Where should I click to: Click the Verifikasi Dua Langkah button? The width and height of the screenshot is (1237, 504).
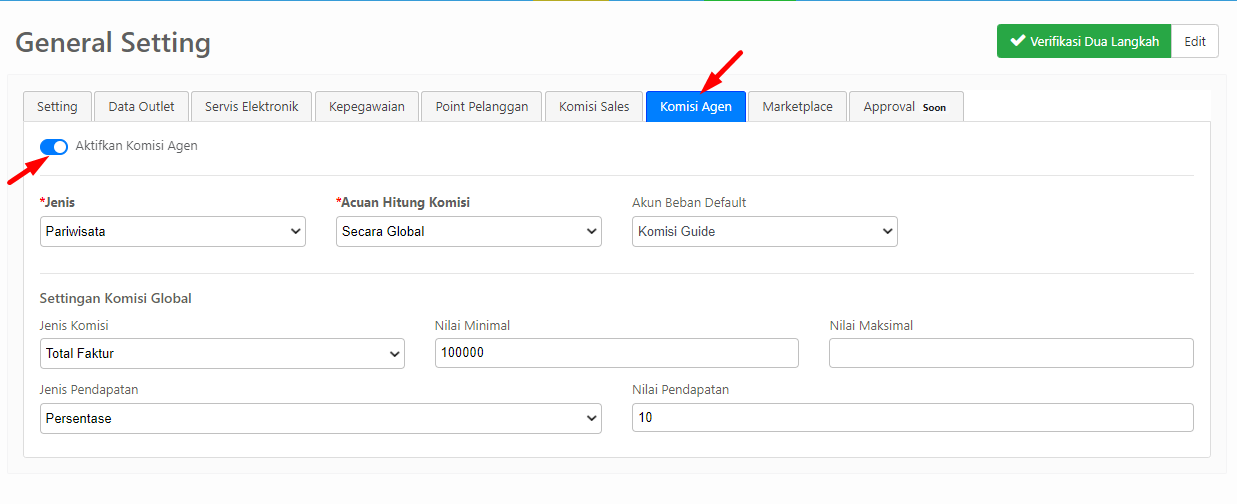click(x=1084, y=41)
